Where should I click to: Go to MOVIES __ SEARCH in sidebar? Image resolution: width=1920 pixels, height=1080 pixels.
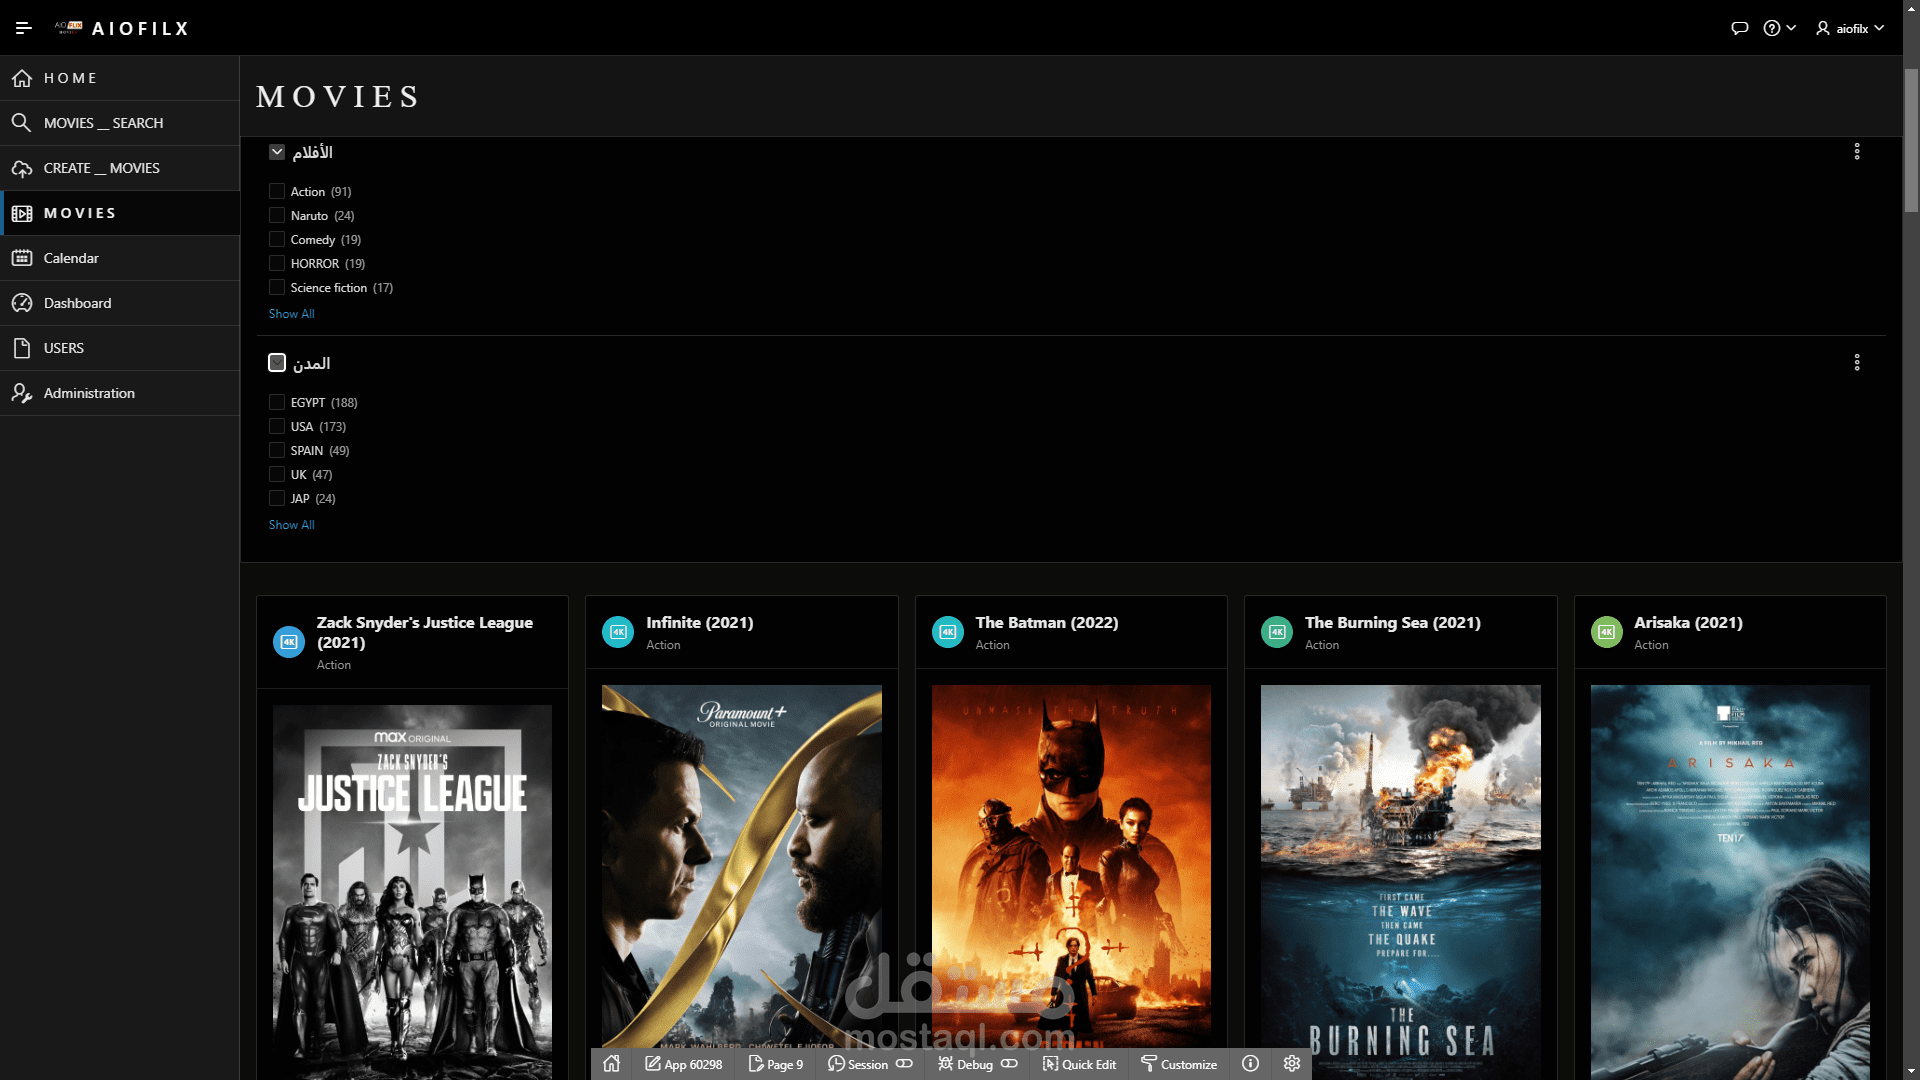103,123
